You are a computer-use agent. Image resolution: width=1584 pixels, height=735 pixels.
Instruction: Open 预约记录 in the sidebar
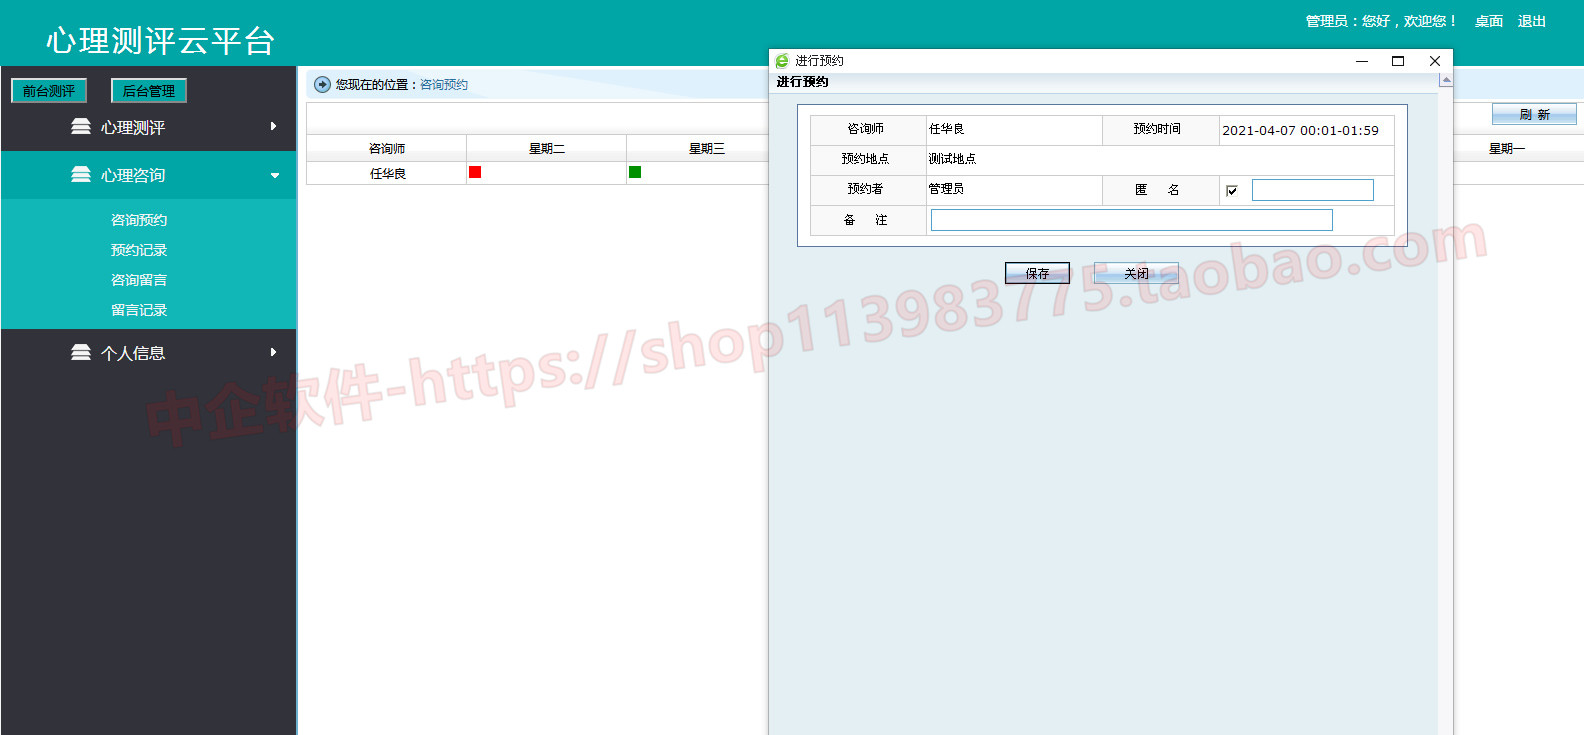coord(139,250)
